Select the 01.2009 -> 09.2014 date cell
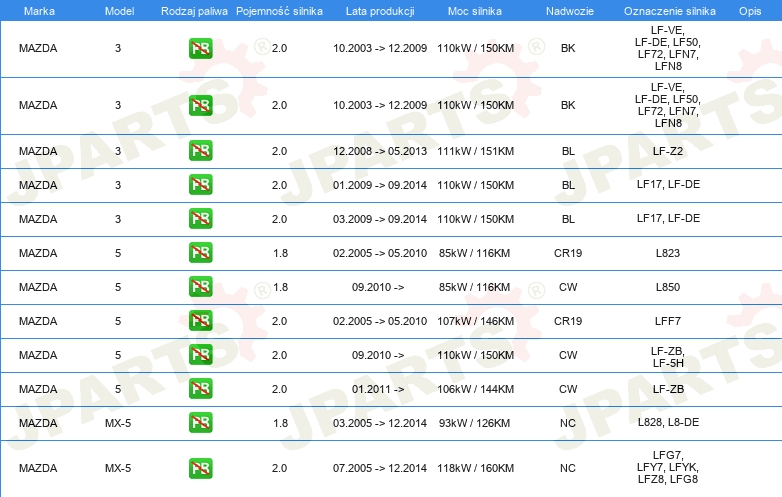This screenshot has width=782, height=497. click(380, 185)
